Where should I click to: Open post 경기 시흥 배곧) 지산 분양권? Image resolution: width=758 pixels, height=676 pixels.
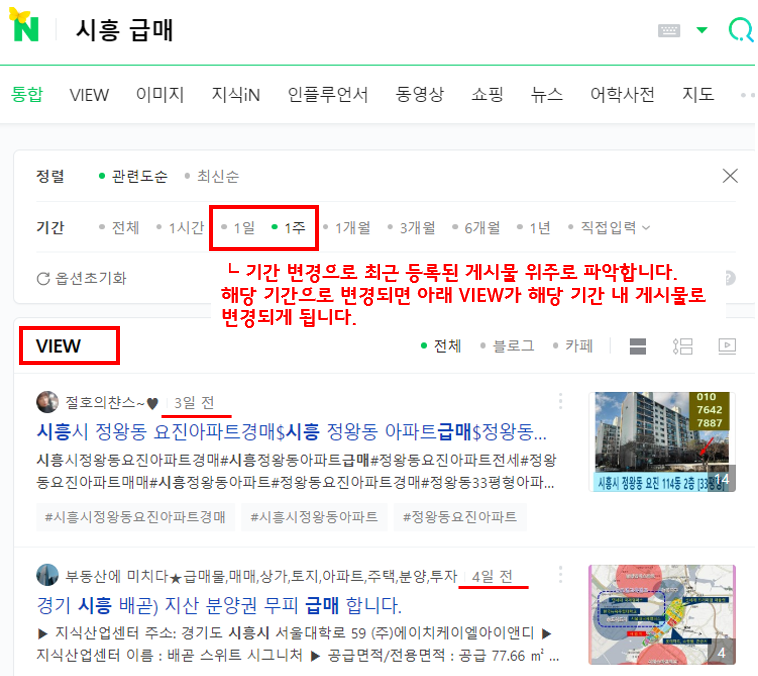(219, 605)
